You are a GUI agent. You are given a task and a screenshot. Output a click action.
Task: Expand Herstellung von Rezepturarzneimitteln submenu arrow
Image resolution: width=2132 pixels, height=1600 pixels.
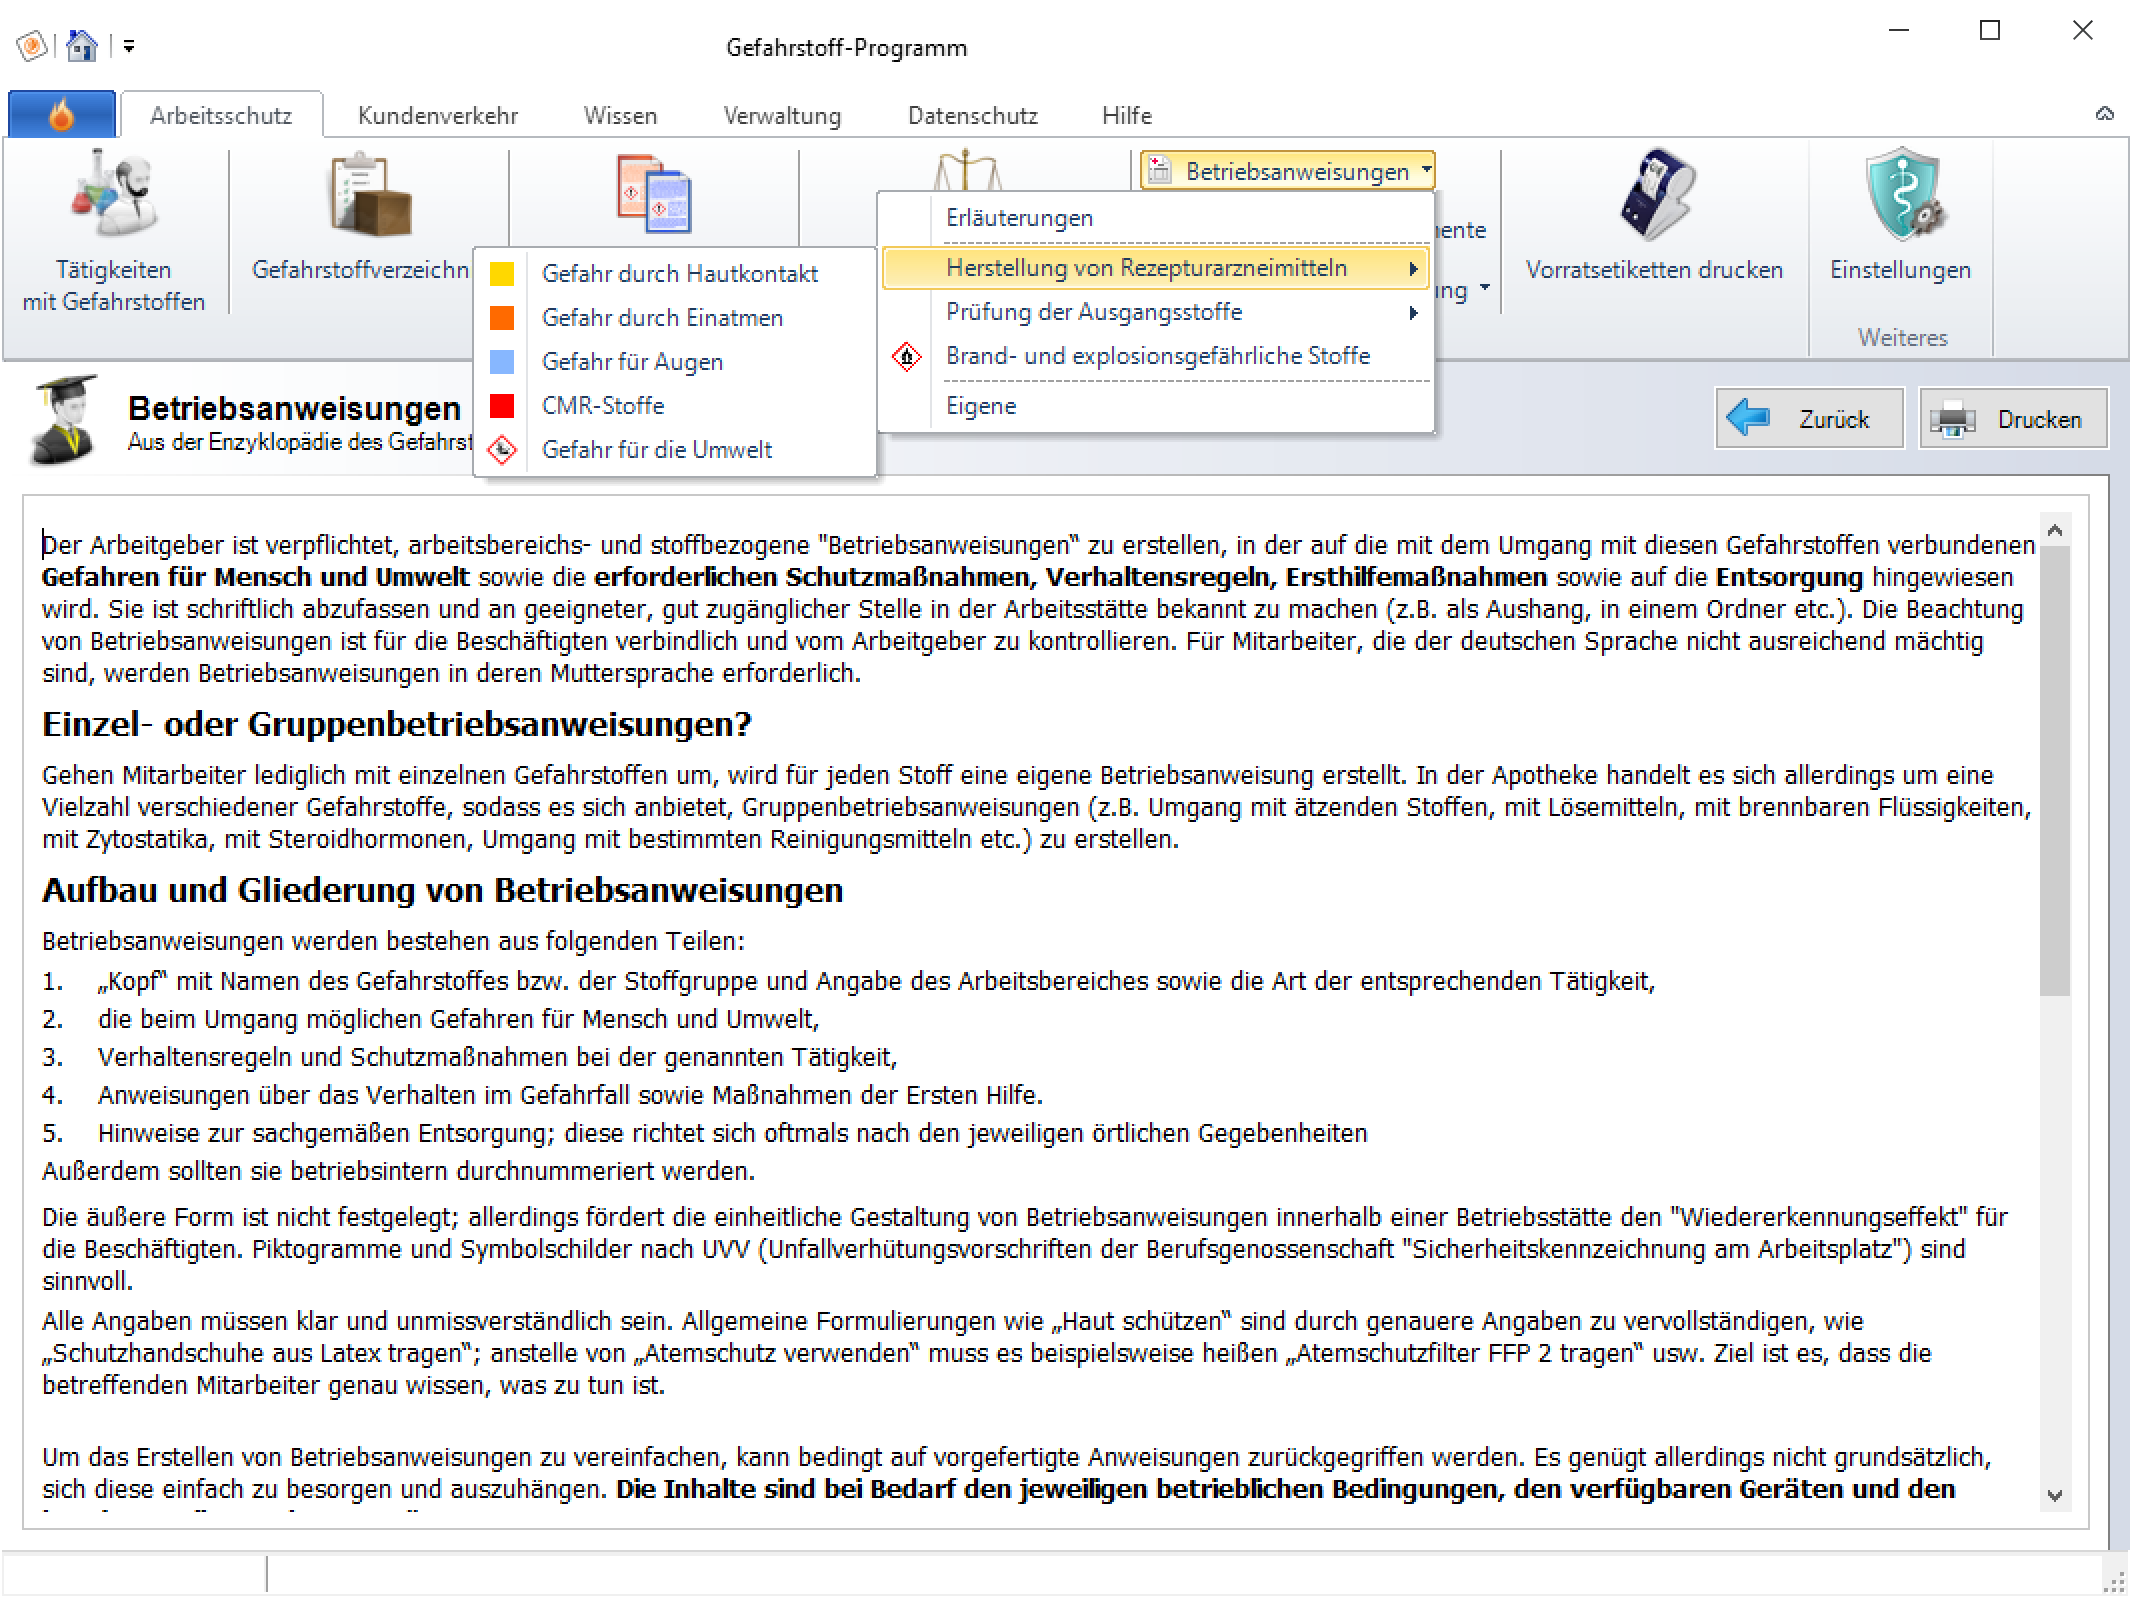click(1413, 269)
